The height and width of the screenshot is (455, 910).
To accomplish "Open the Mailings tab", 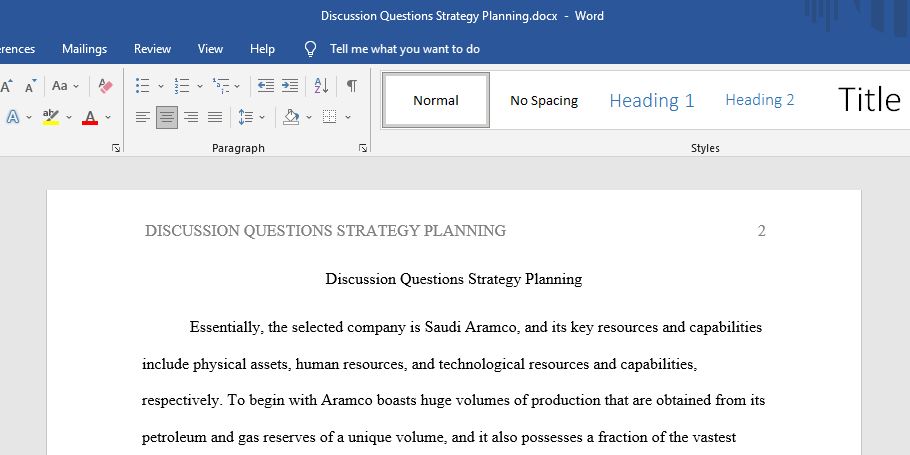I will [85, 49].
